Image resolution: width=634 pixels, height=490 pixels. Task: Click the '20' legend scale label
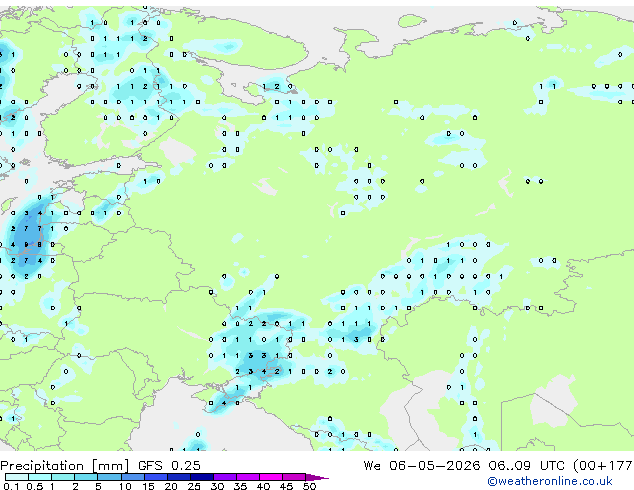171,486
